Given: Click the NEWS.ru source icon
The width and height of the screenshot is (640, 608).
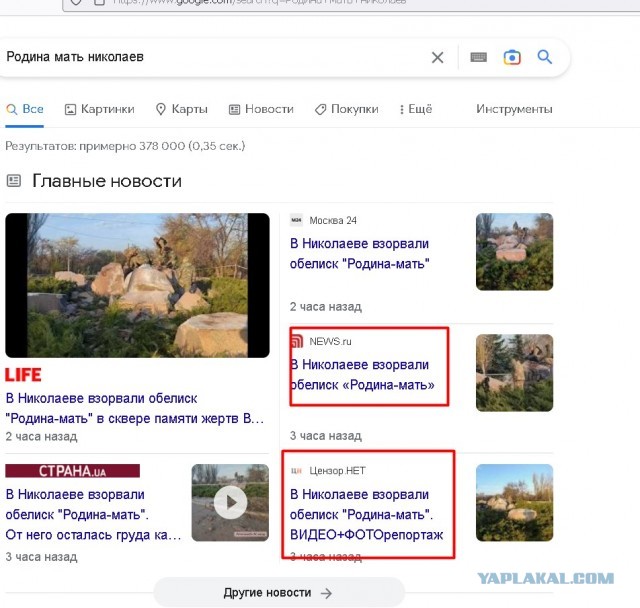Looking at the screenshot, I should click(297, 341).
